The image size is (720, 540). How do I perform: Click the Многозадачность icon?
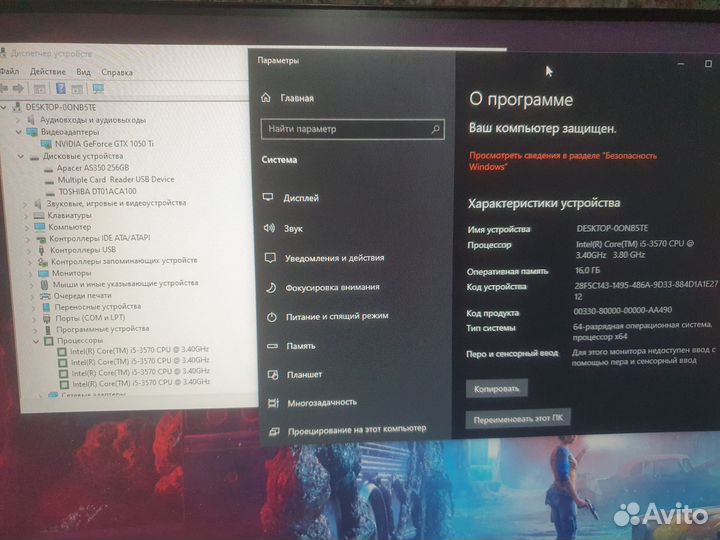coord(273,403)
